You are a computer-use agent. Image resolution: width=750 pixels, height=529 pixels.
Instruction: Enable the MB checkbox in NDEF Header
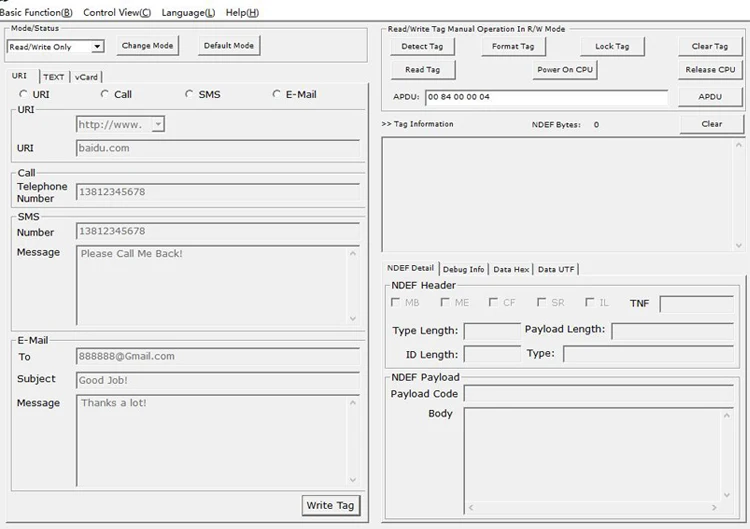pyautogui.click(x=397, y=302)
